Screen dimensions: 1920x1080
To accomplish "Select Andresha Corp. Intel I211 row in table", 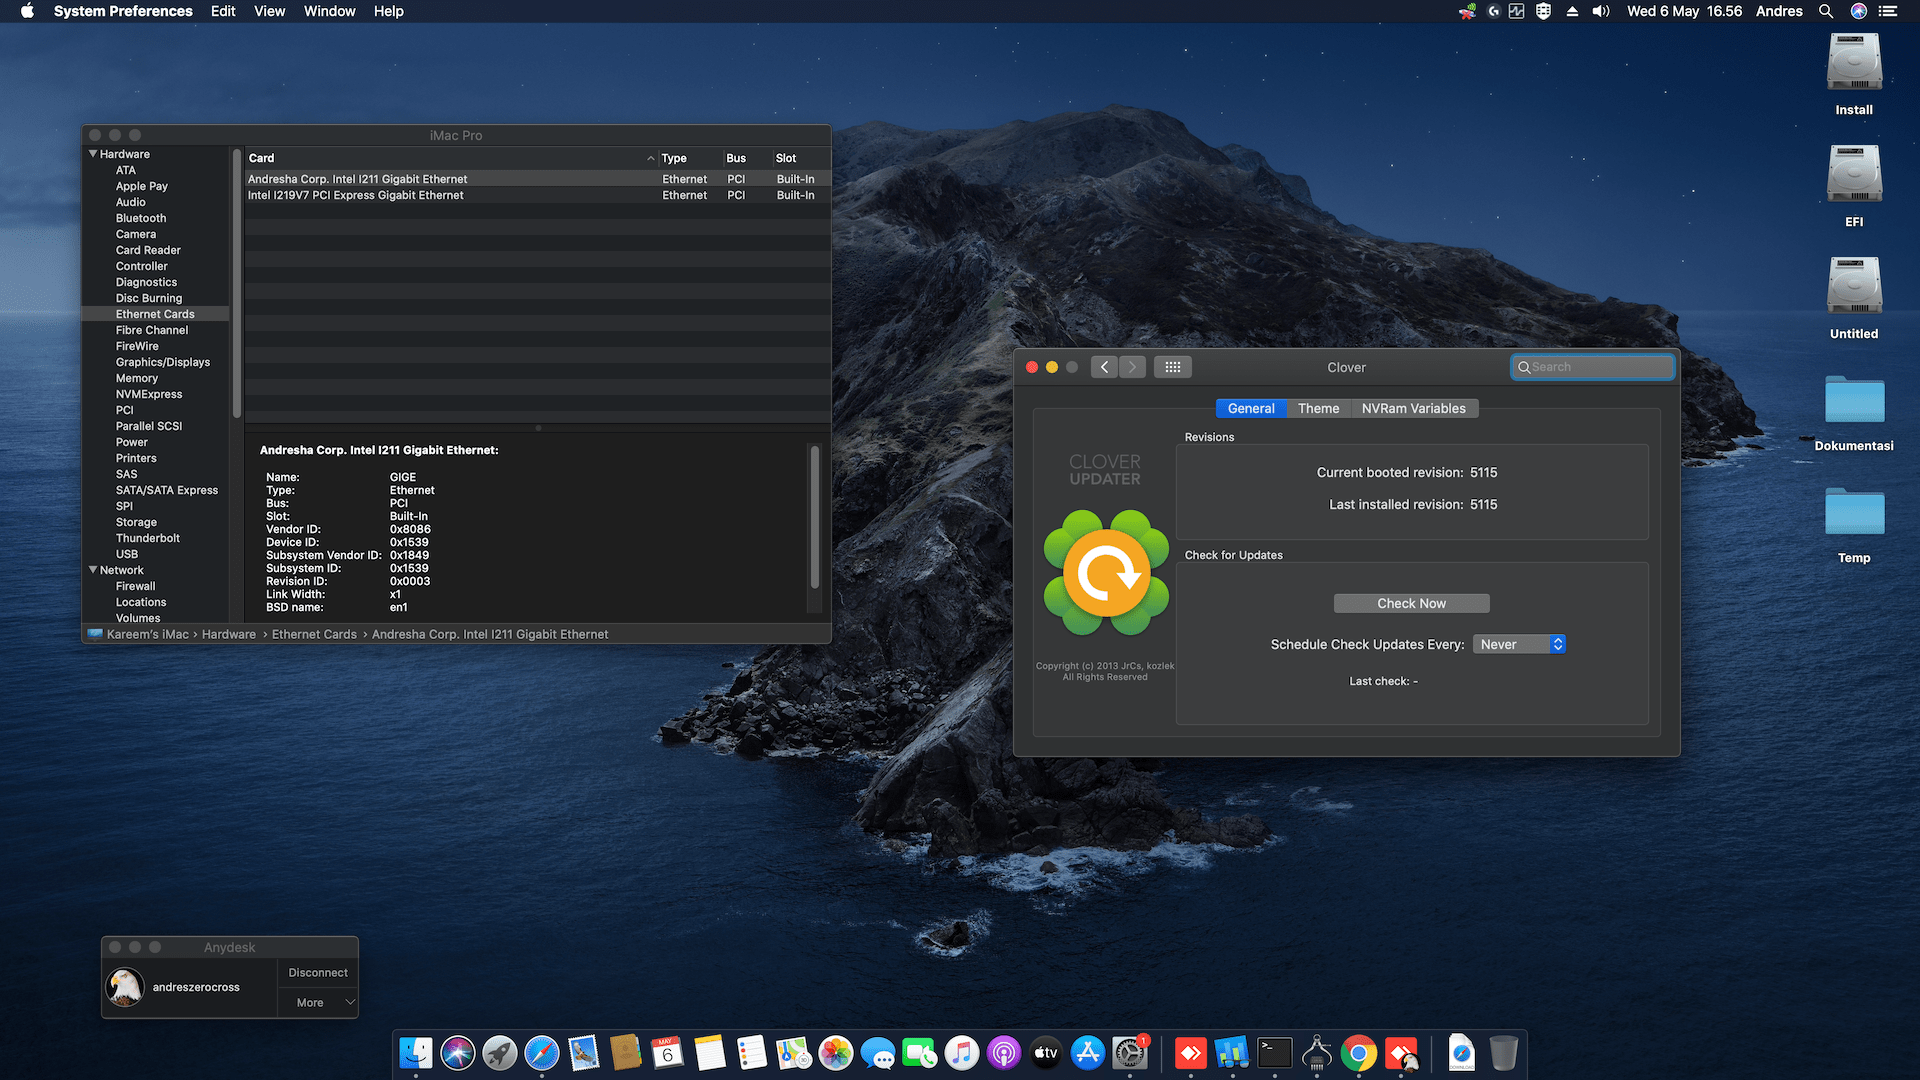I will 538,179.
